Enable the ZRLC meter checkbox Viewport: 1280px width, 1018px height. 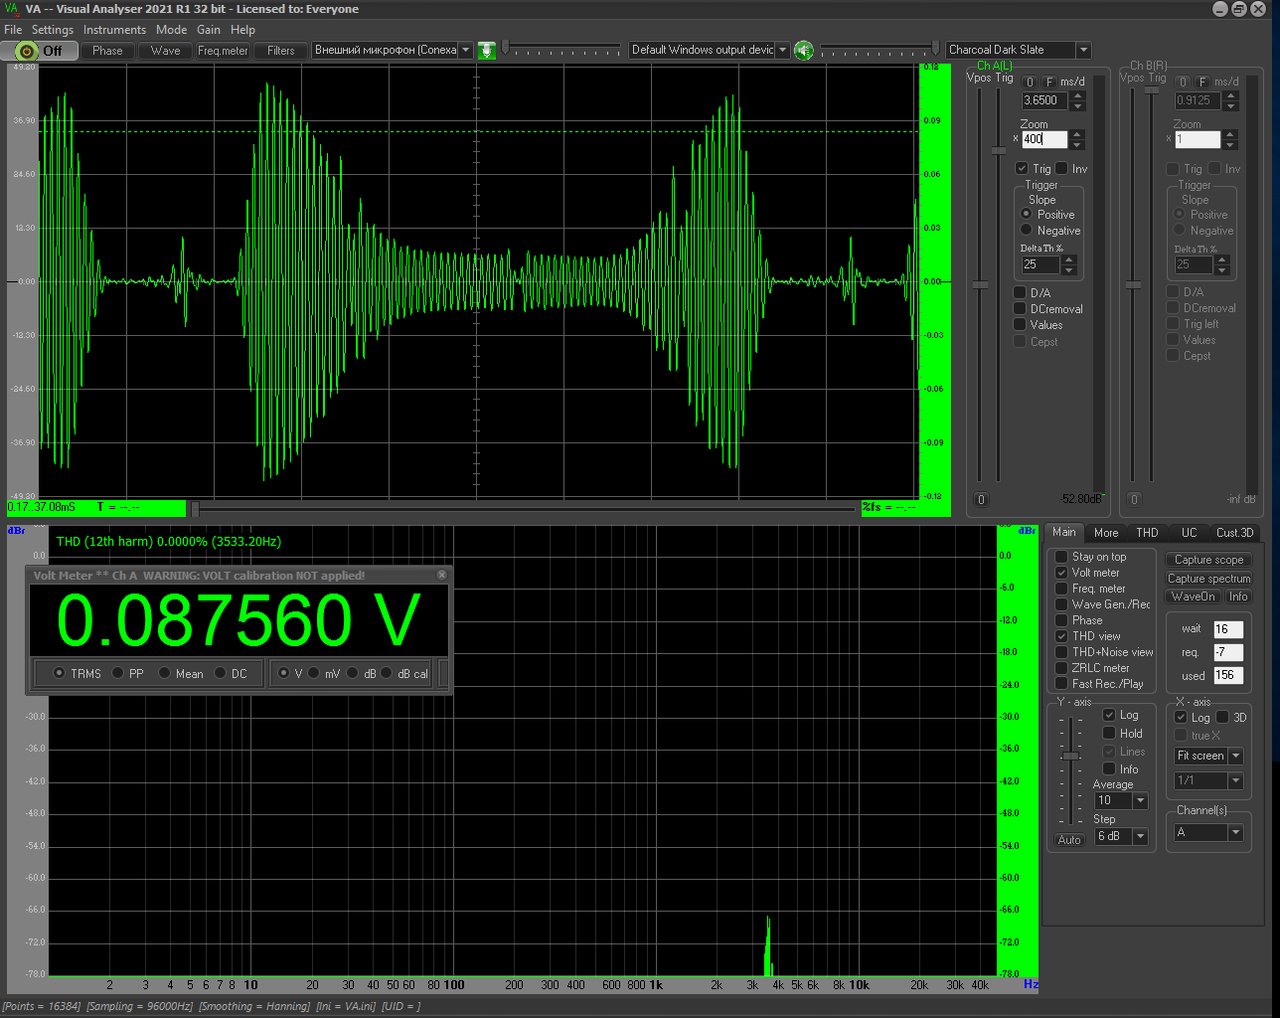1061,668
